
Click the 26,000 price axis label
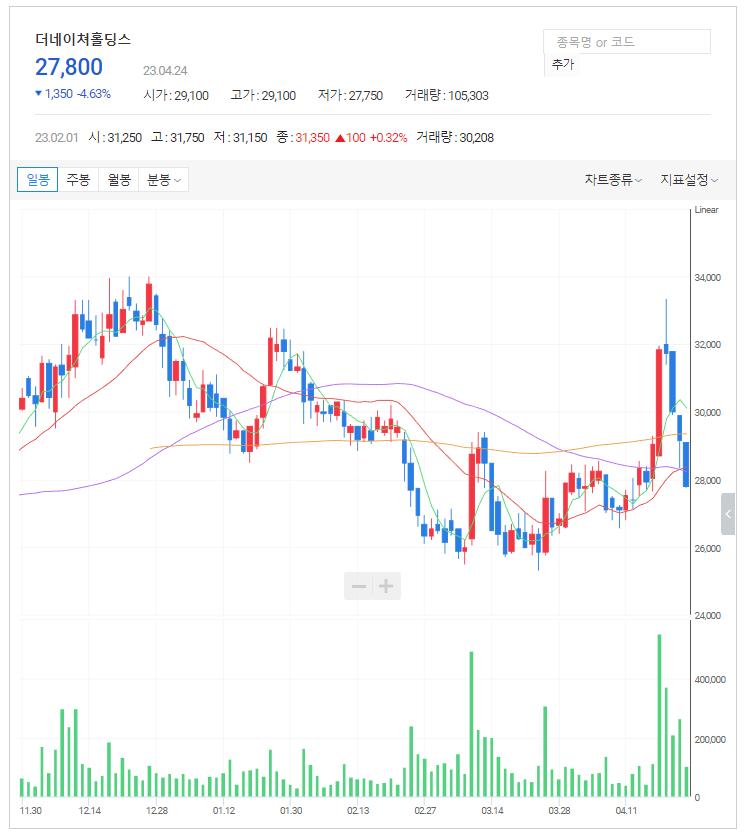pyautogui.click(x=707, y=548)
